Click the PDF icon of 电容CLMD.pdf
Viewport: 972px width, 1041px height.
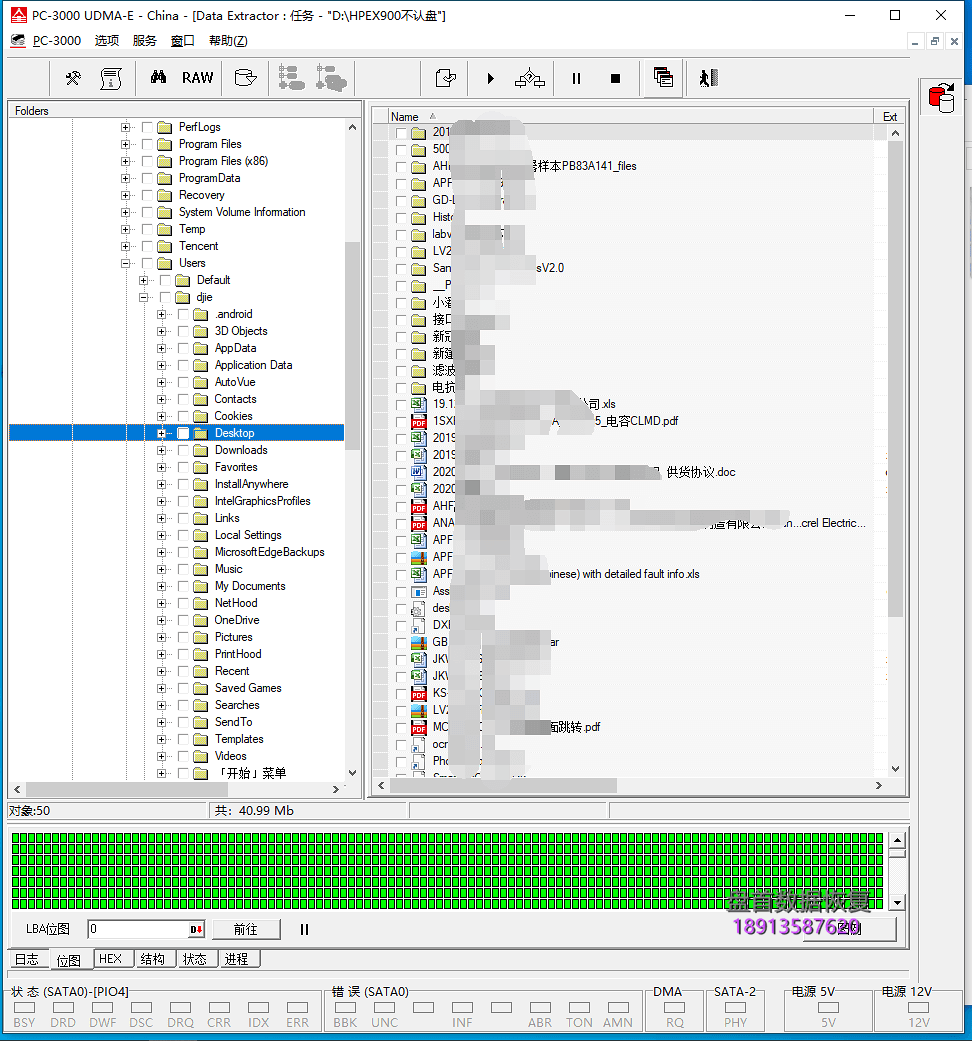(x=418, y=421)
